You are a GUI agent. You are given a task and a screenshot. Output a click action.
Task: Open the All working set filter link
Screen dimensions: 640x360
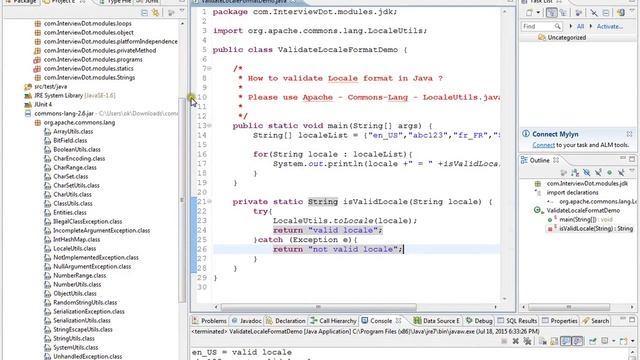[580, 26]
